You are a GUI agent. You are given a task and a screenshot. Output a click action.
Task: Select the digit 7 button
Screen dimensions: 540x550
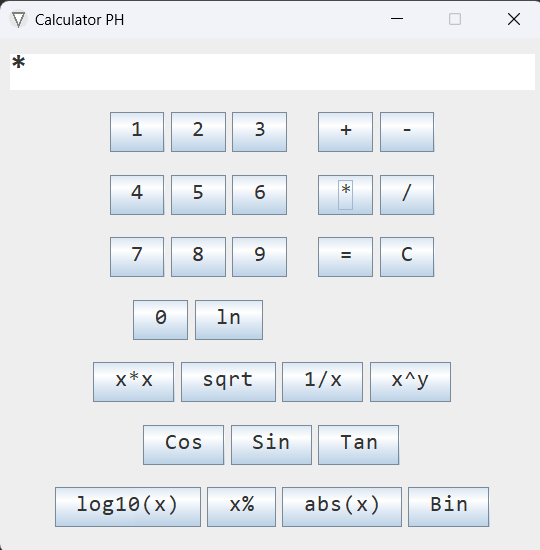(137, 257)
